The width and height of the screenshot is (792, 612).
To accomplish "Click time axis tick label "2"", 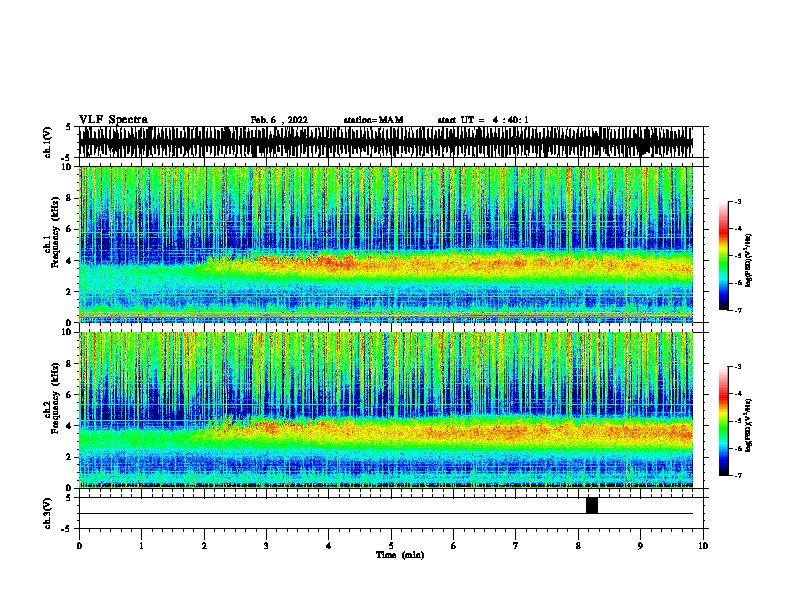I will (x=204, y=545).
